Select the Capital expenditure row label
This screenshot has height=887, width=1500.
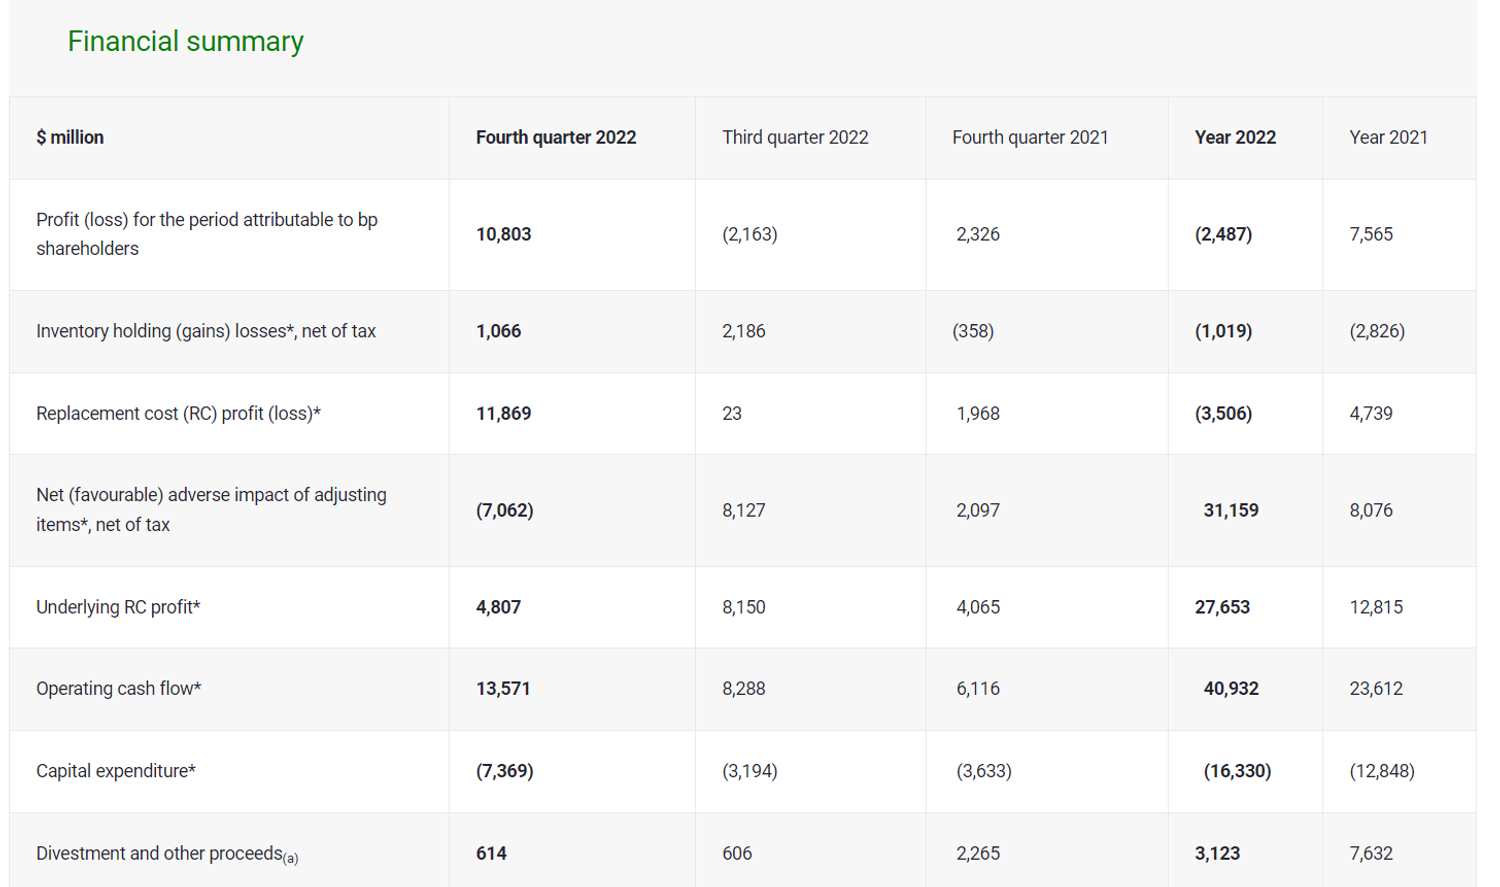[116, 771]
